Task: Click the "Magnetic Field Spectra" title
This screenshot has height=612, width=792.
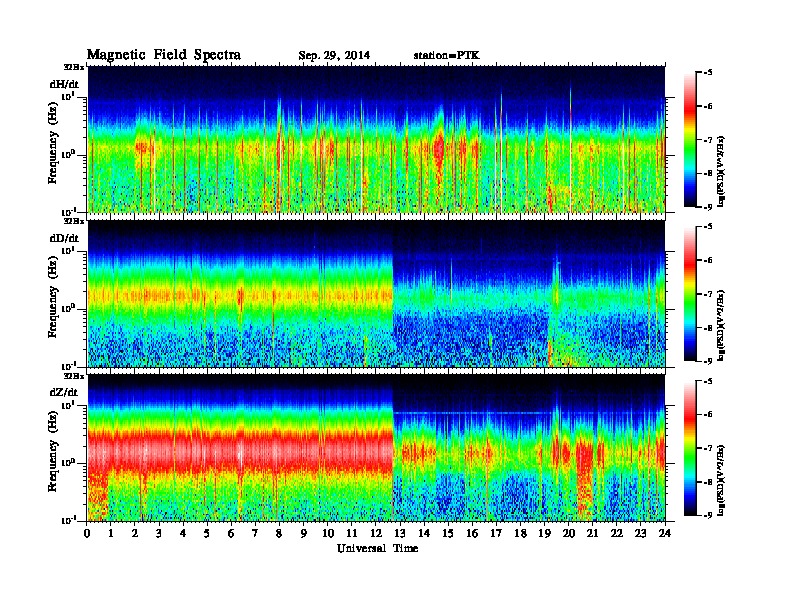Action: tap(164, 55)
